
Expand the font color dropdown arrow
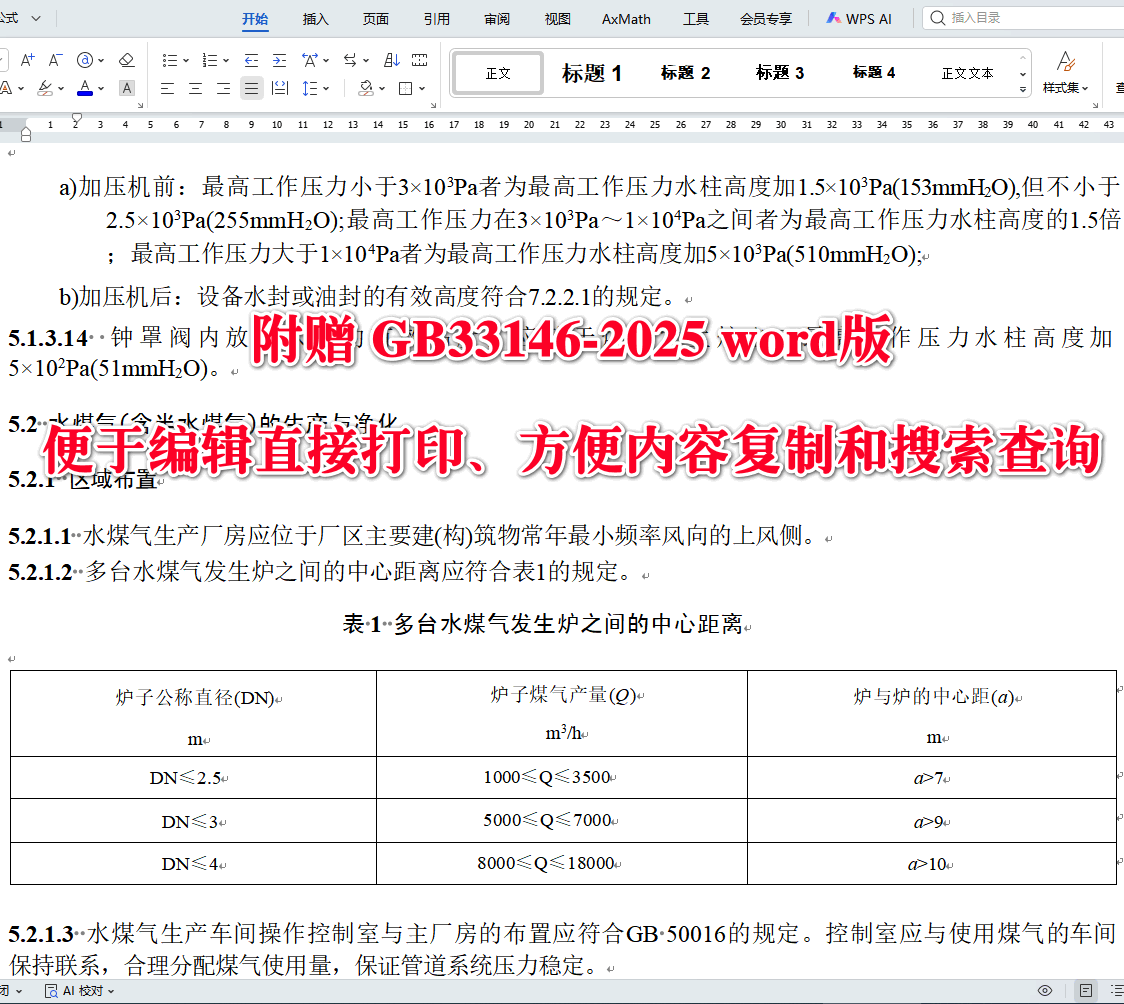tap(100, 88)
